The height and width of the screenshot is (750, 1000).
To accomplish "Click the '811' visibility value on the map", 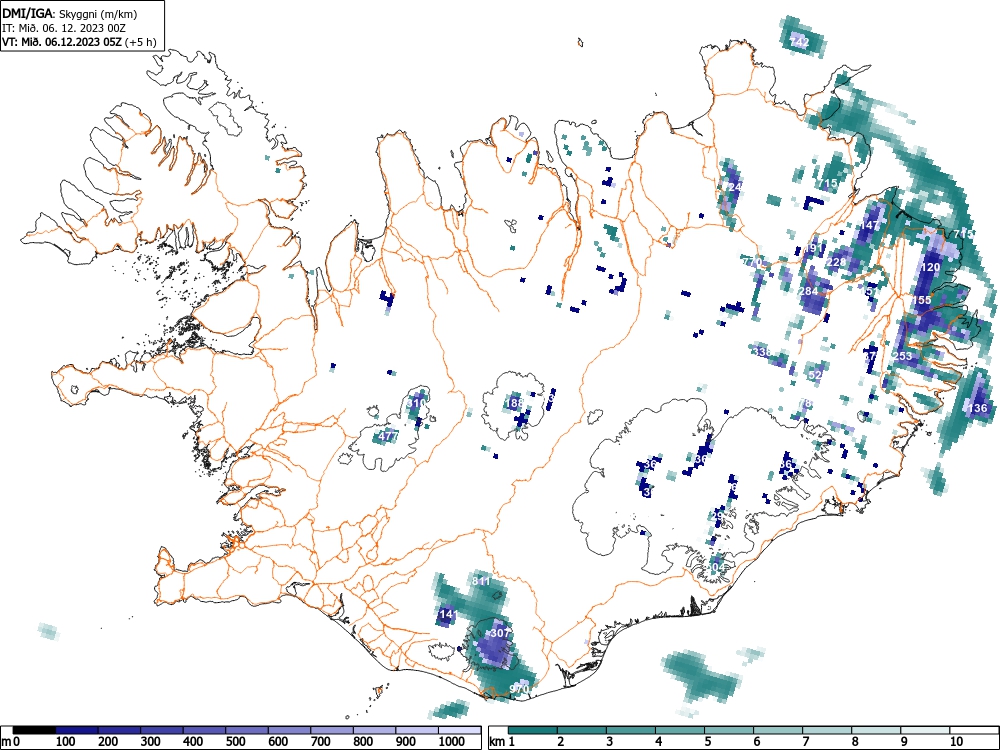I will 481,581.
